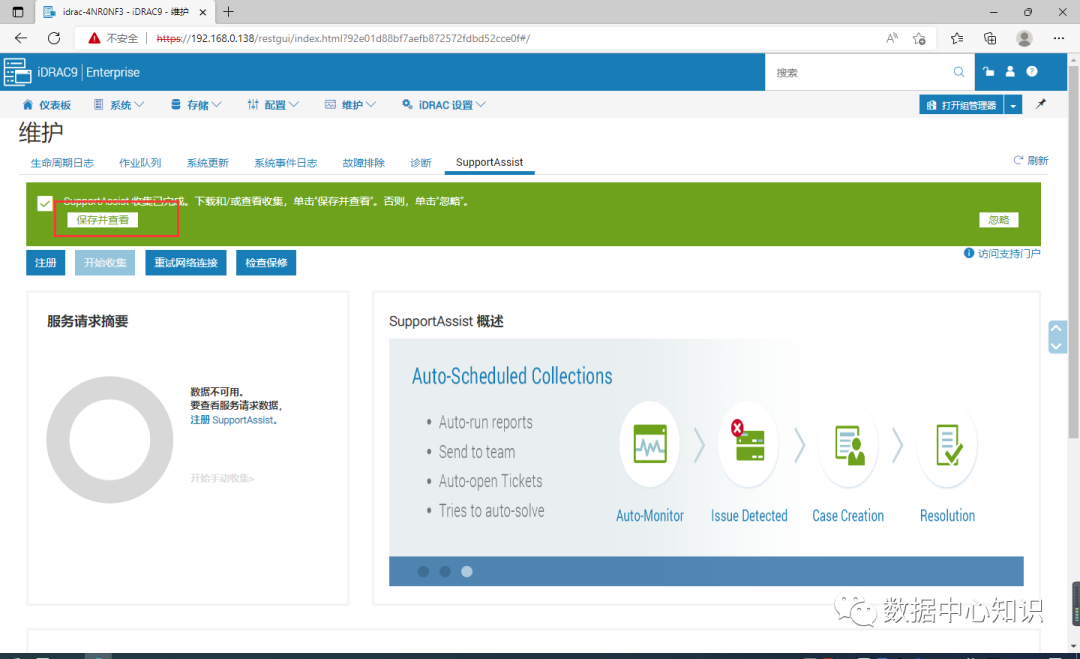1080x659 pixels.
Task: Open browser settings and more menu
Action: tap(1059, 38)
